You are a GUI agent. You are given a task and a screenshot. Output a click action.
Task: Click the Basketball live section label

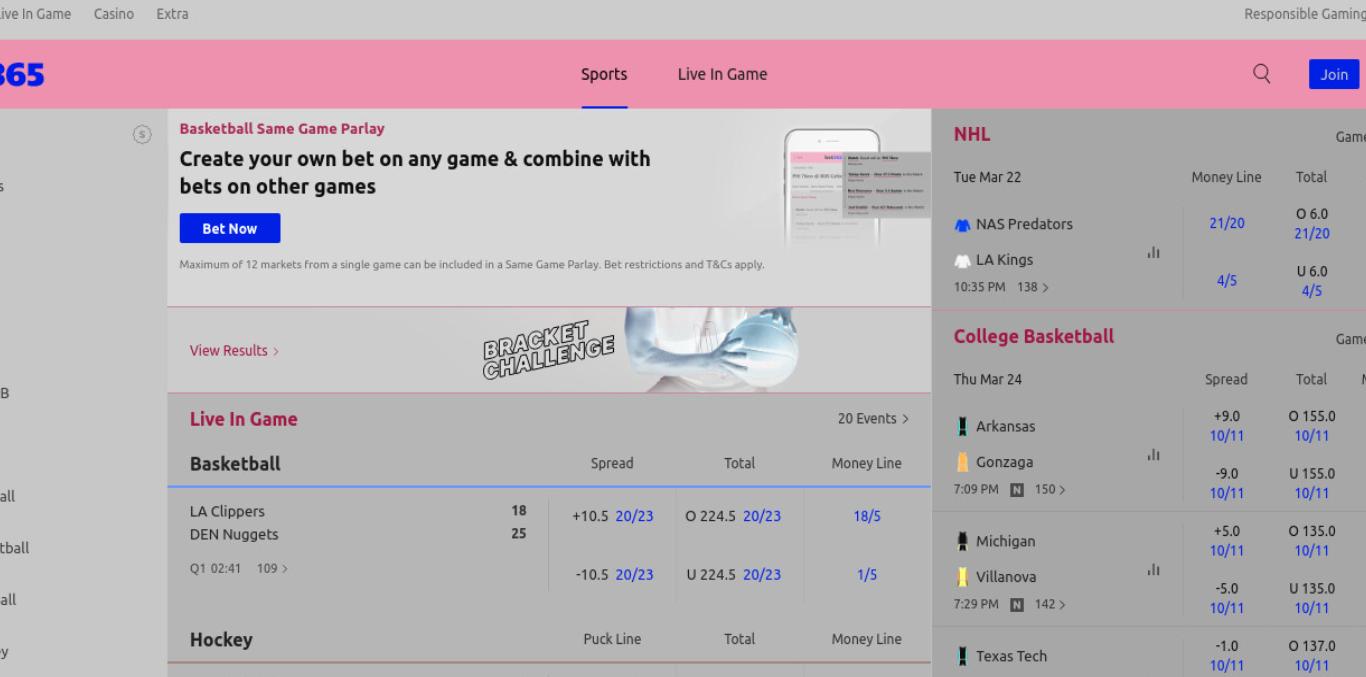[x=235, y=464]
